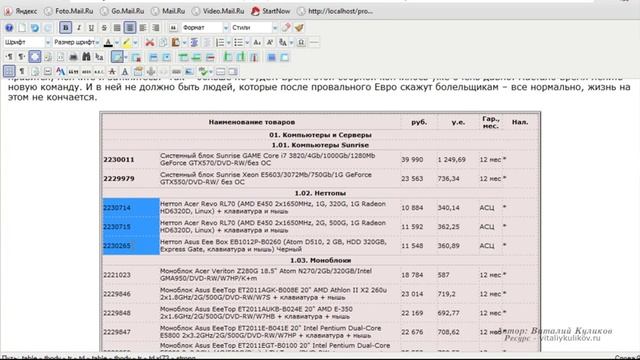Expand the highlight color picker arrow

pyautogui.click(x=136, y=42)
